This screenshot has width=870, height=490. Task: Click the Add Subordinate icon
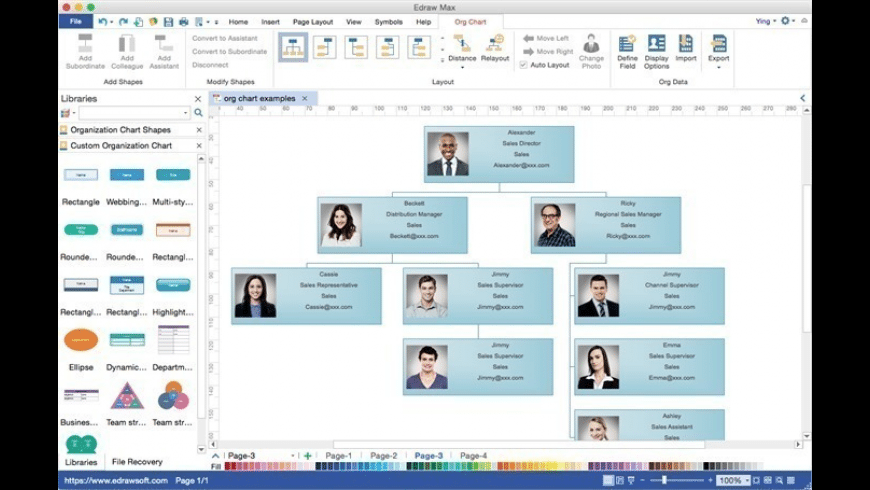point(85,43)
